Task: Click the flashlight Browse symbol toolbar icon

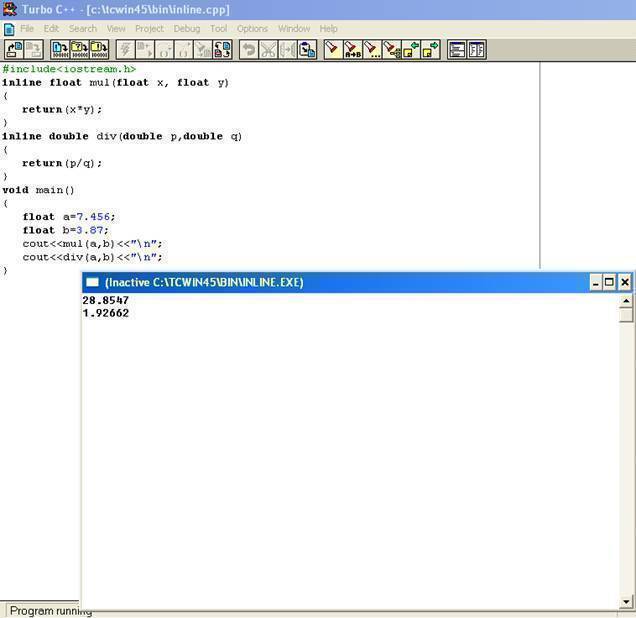Action: (x=391, y=50)
